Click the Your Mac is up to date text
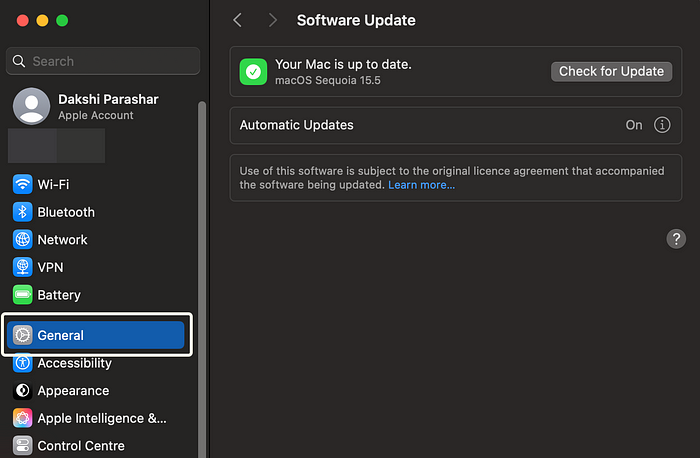This screenshot has width=700, height=458. [343, 64]
